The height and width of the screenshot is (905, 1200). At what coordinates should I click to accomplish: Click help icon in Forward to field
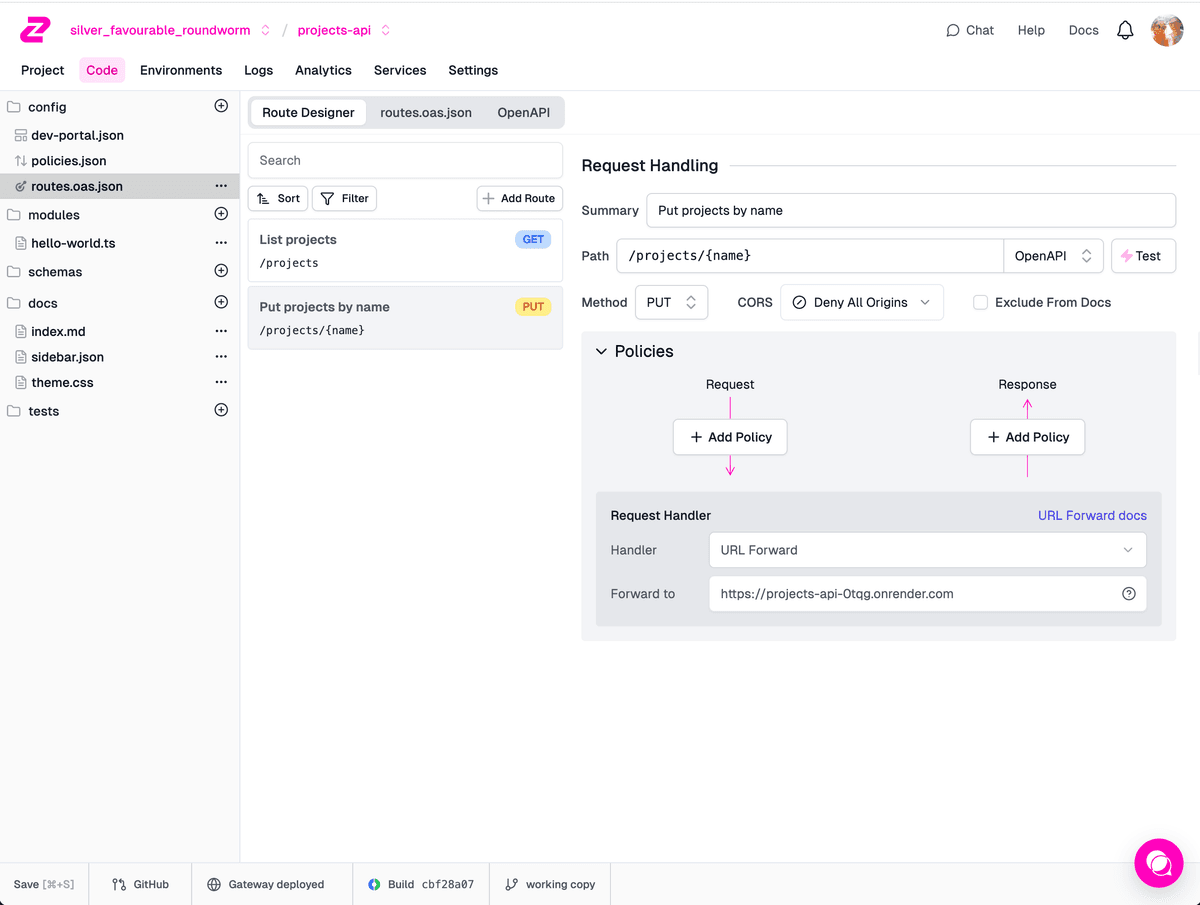1128,594
